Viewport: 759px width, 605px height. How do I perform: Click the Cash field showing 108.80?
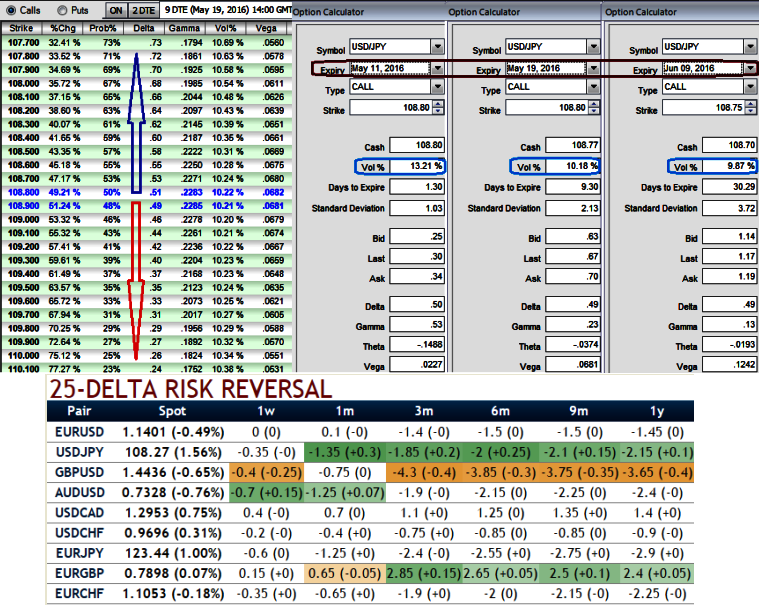pyautogui.click(x=417, y=145)
